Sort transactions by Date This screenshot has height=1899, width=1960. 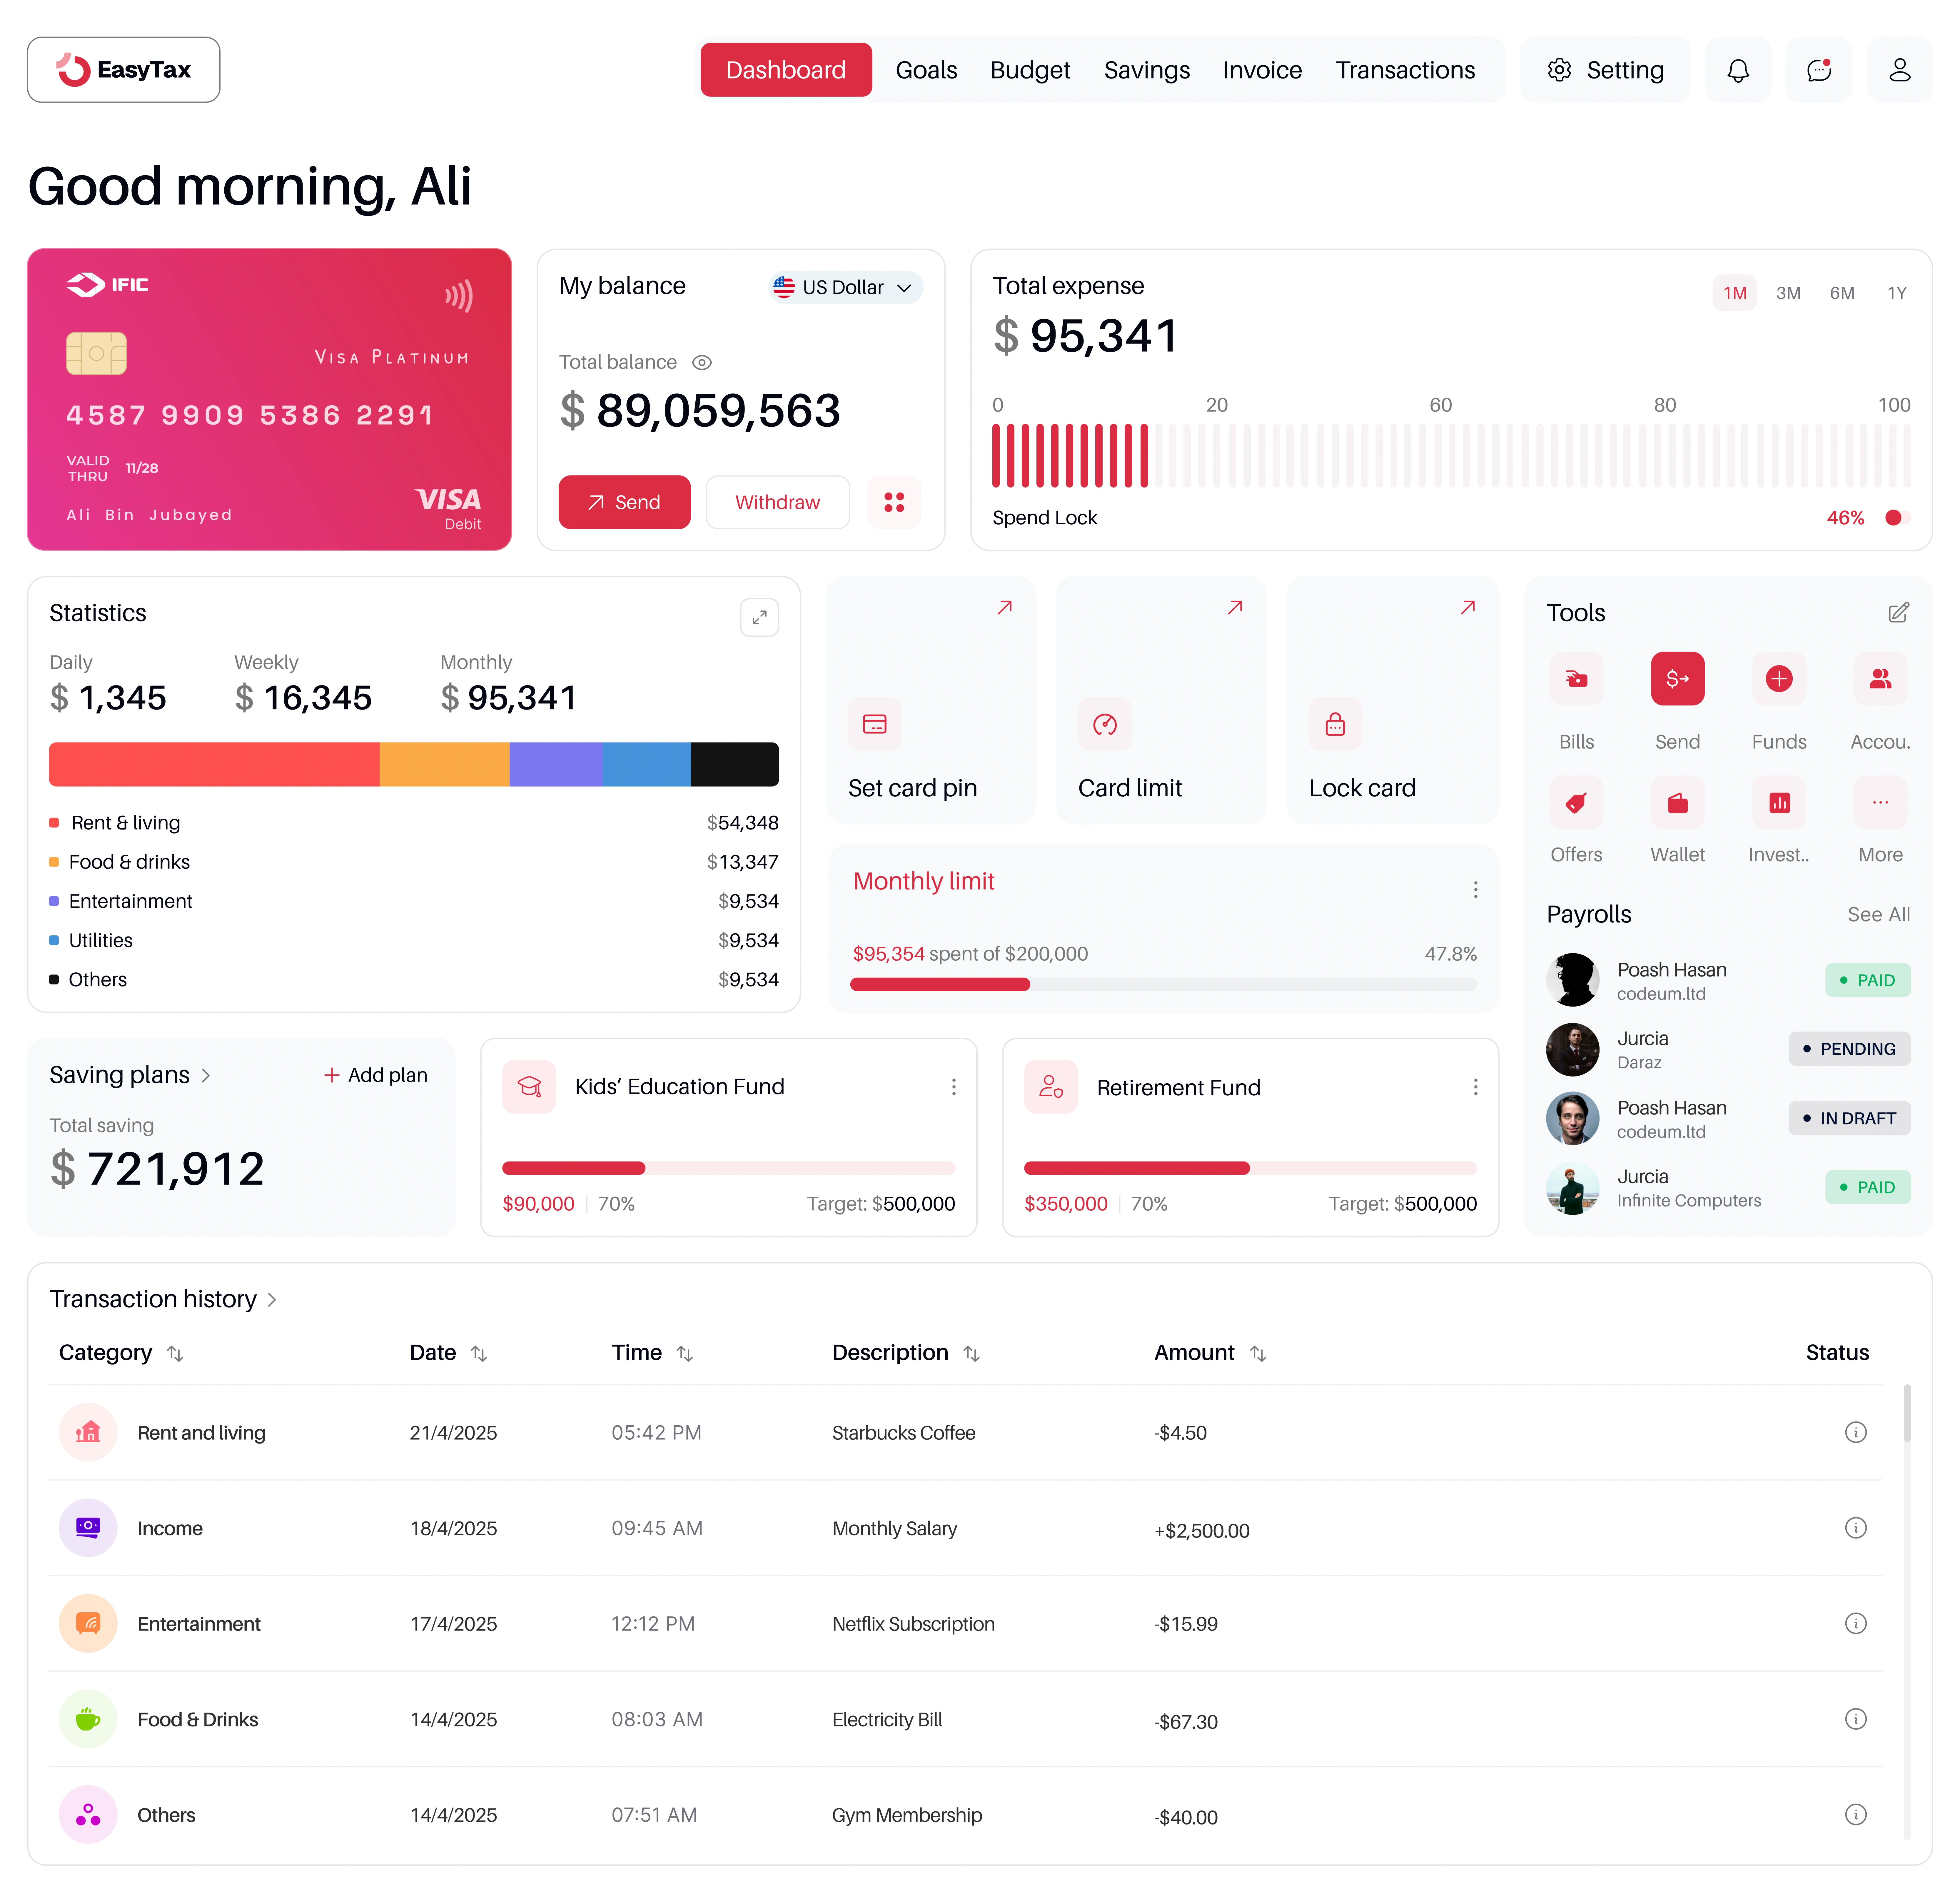tap(479, 1354)
